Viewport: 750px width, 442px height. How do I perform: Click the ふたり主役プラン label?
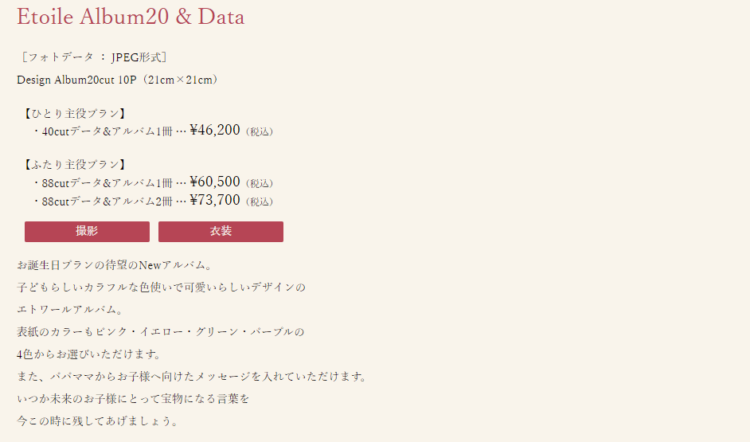(75, 165)
